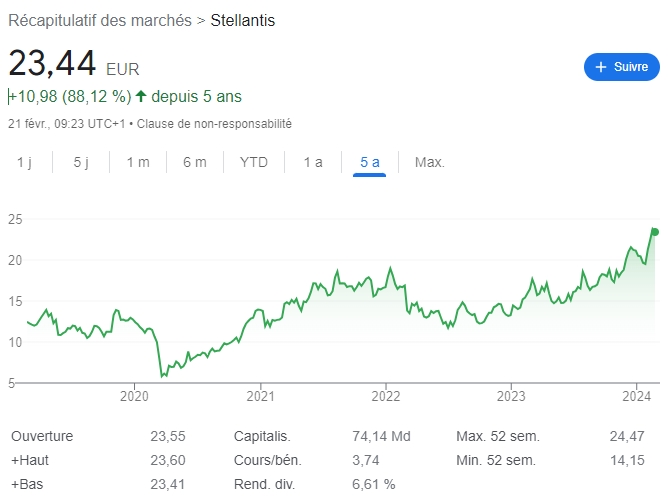This screenshot has width=671, height=503.
Task: Click the green endpoint dot on chart
Action: 655,232
